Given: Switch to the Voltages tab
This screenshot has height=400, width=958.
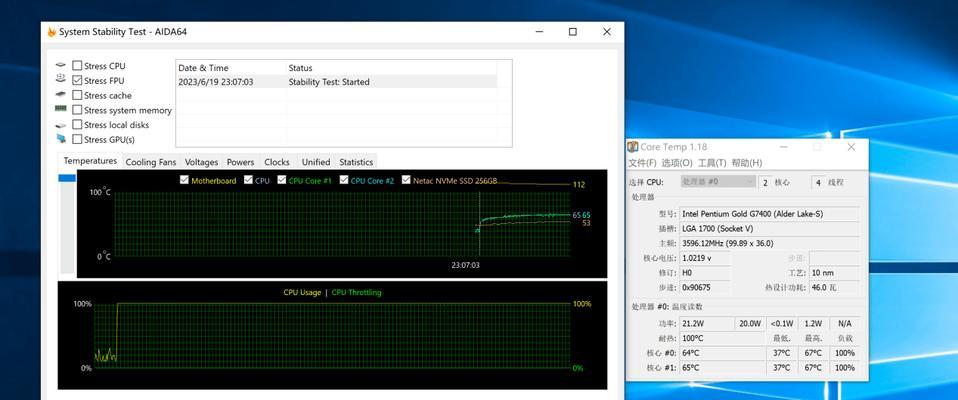Looking at the screenshot, I should tap(202, 162).
